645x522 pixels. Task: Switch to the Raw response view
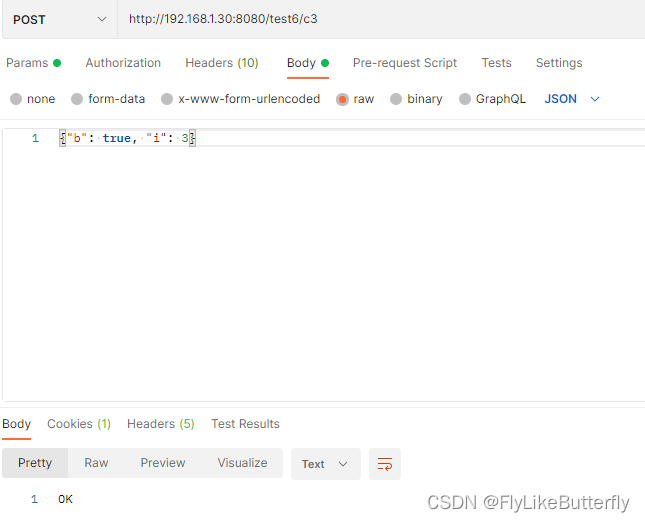(96, 463)
